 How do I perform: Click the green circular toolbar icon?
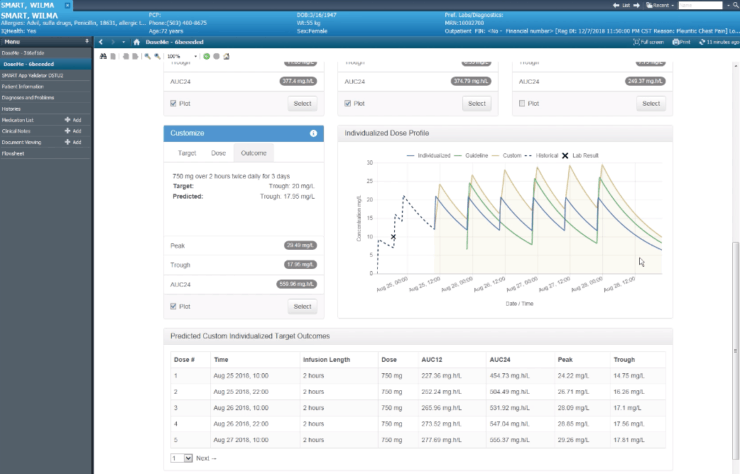tap(206, 56)
